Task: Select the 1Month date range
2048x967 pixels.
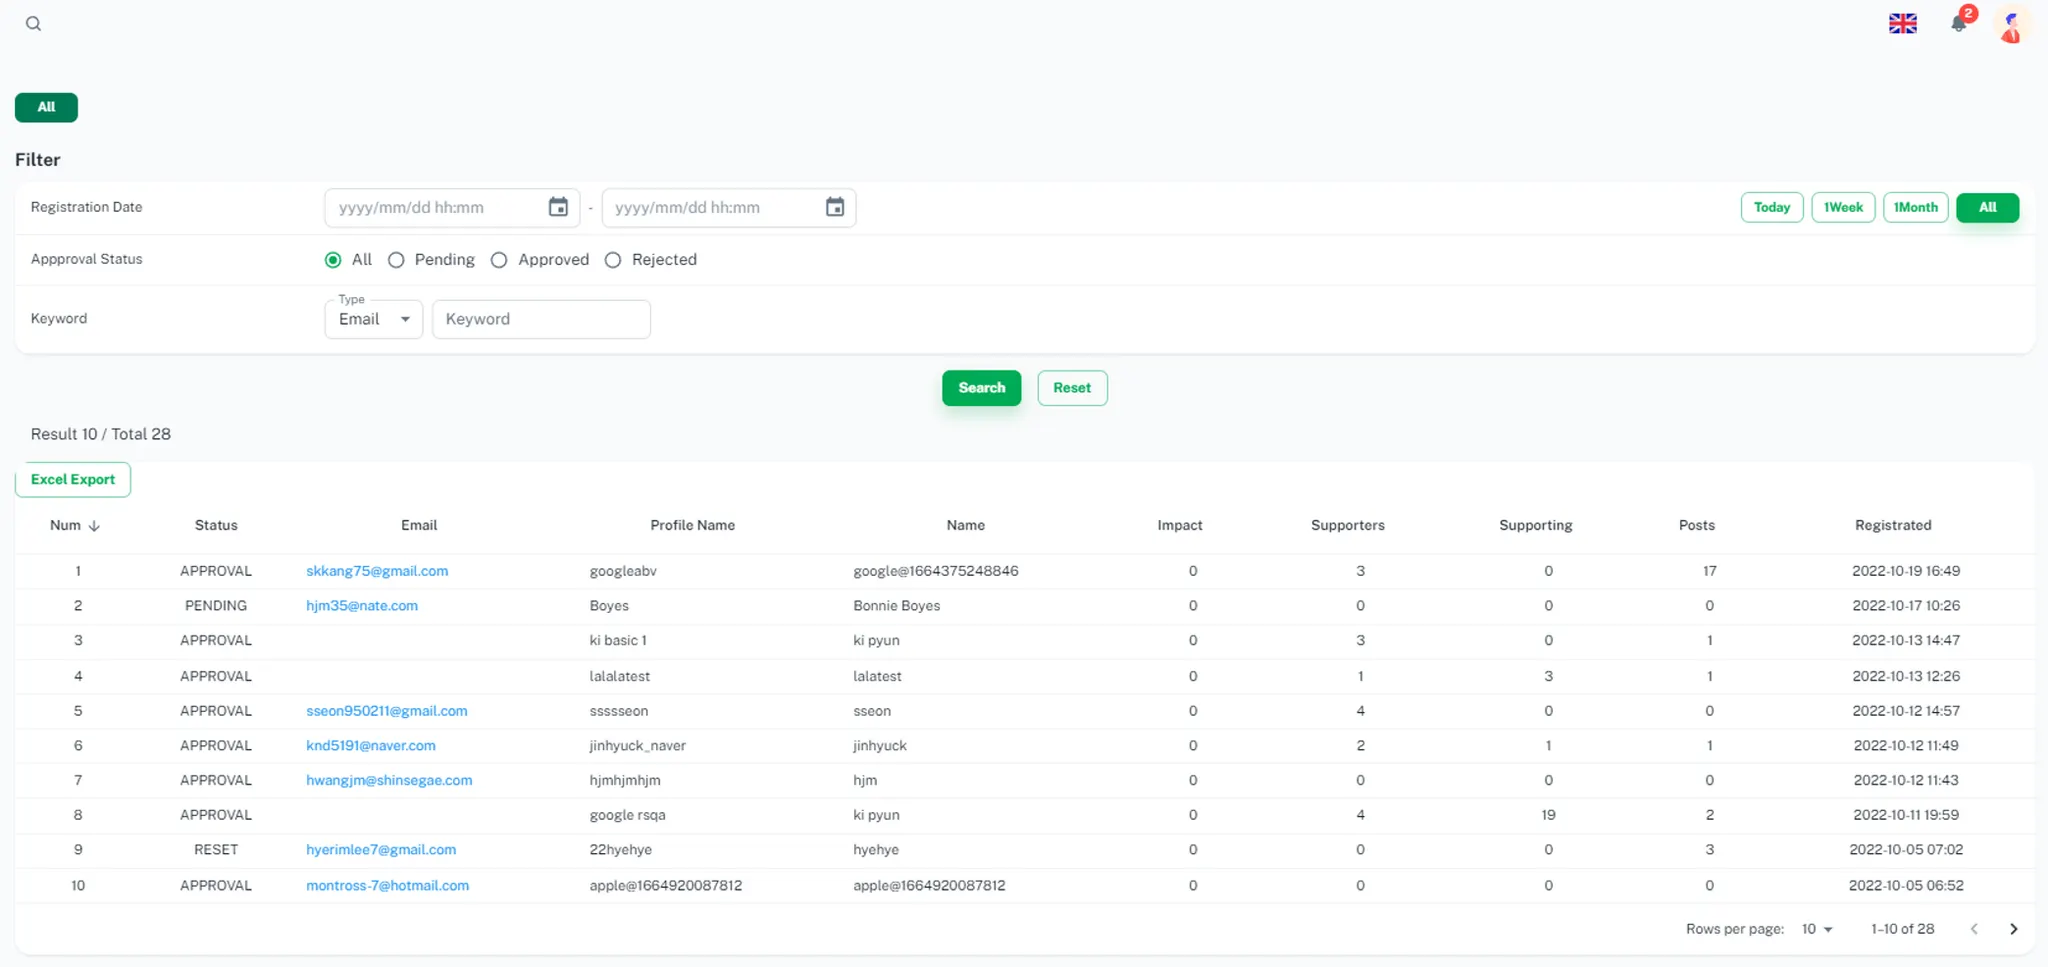Action: [1915, 207]
